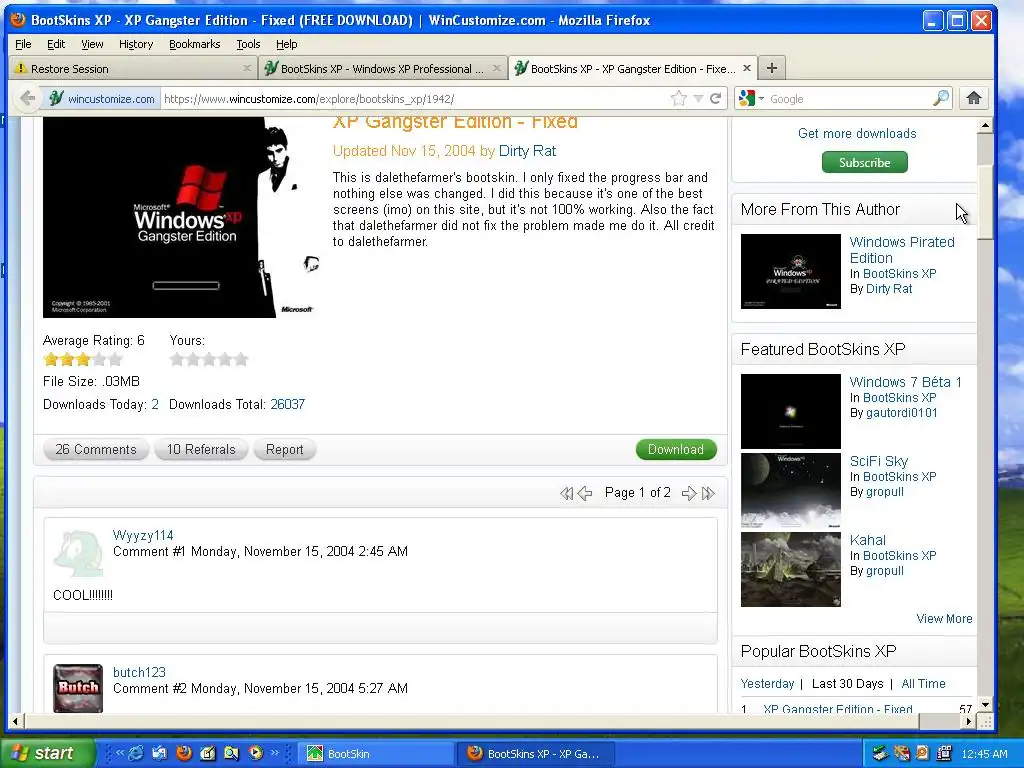Click the horizontal scrollbar right arrow

coord(969,721)
